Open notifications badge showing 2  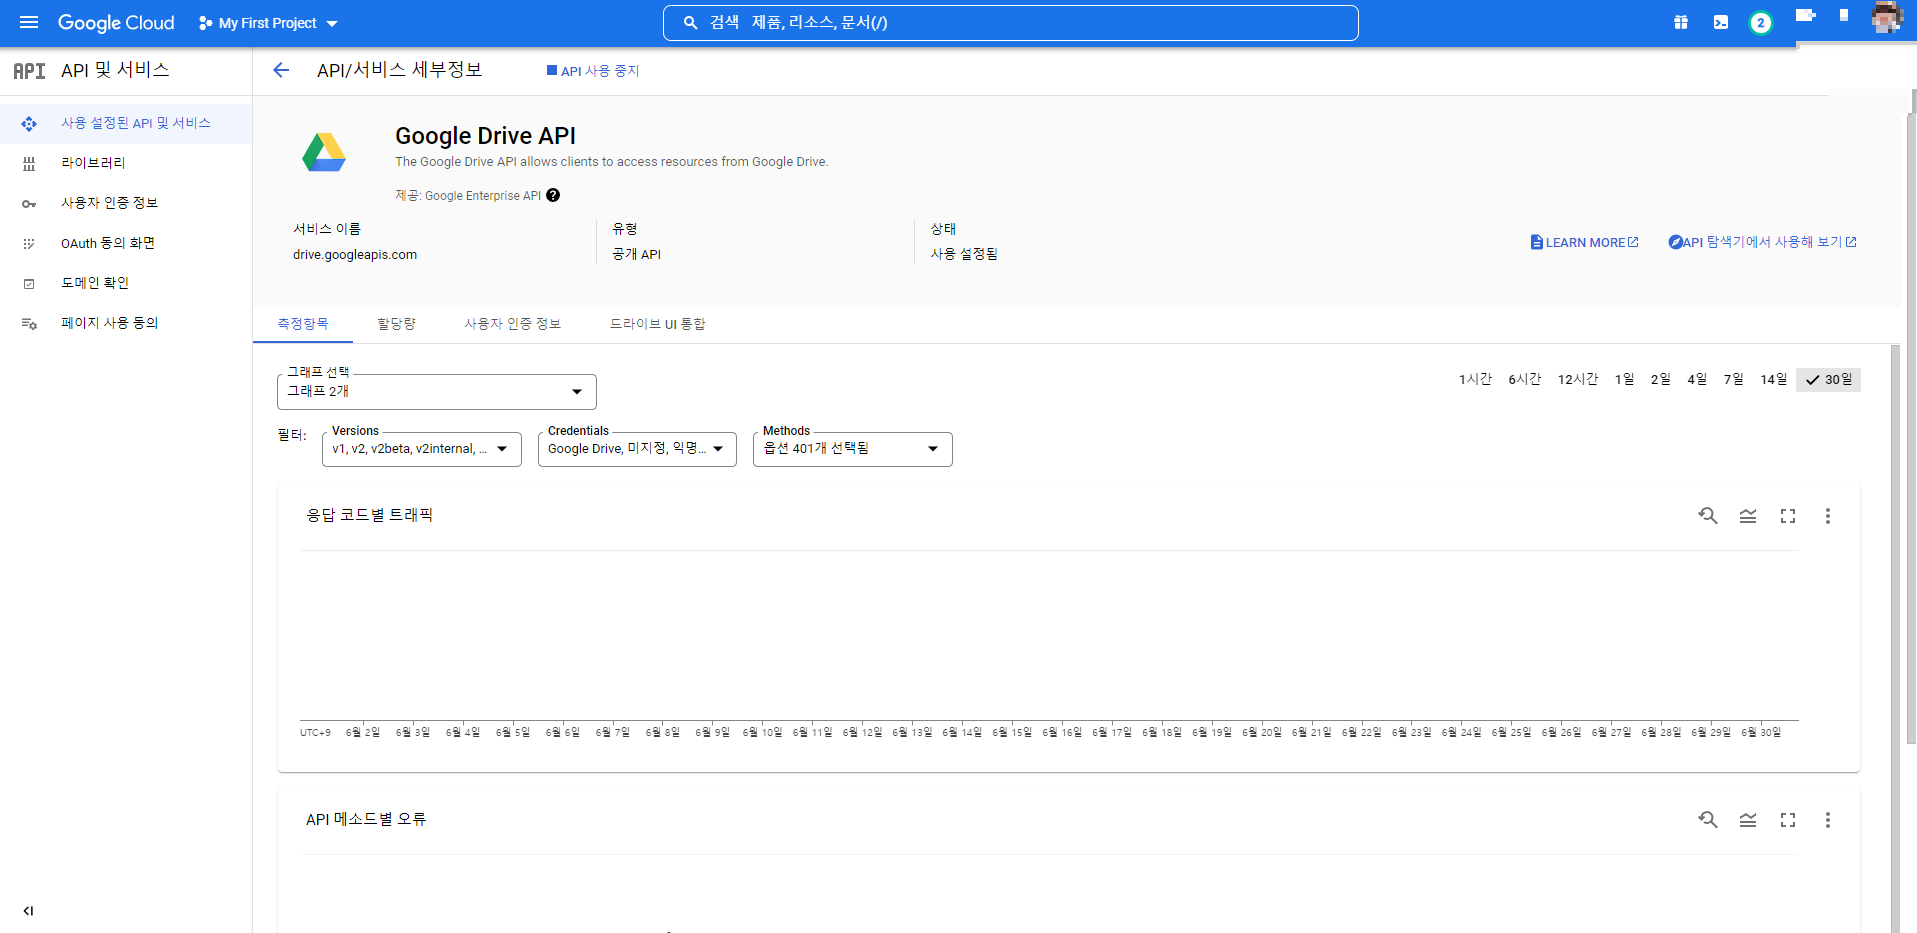click(x=1761, y=23)
